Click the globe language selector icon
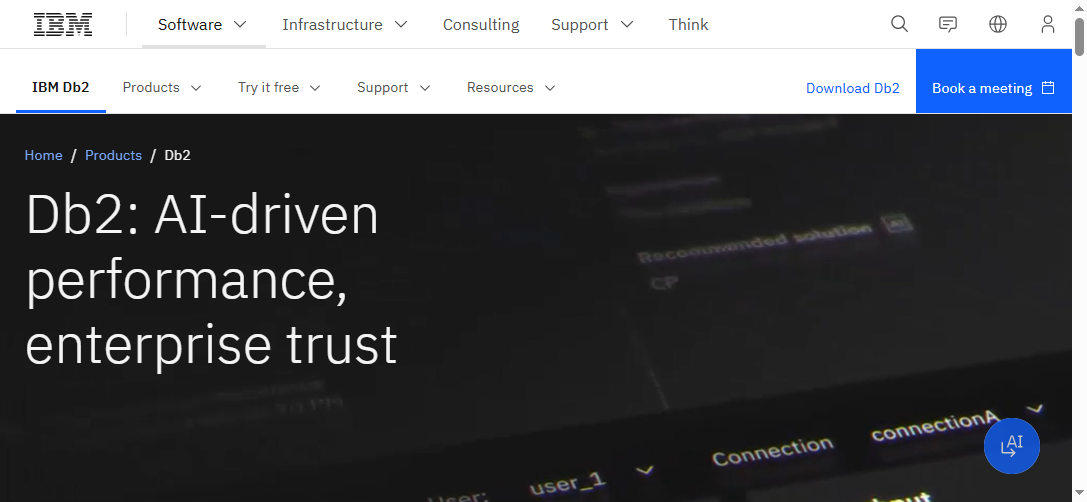The width and height of the screenshot is (1087, 502). point(997,24)
